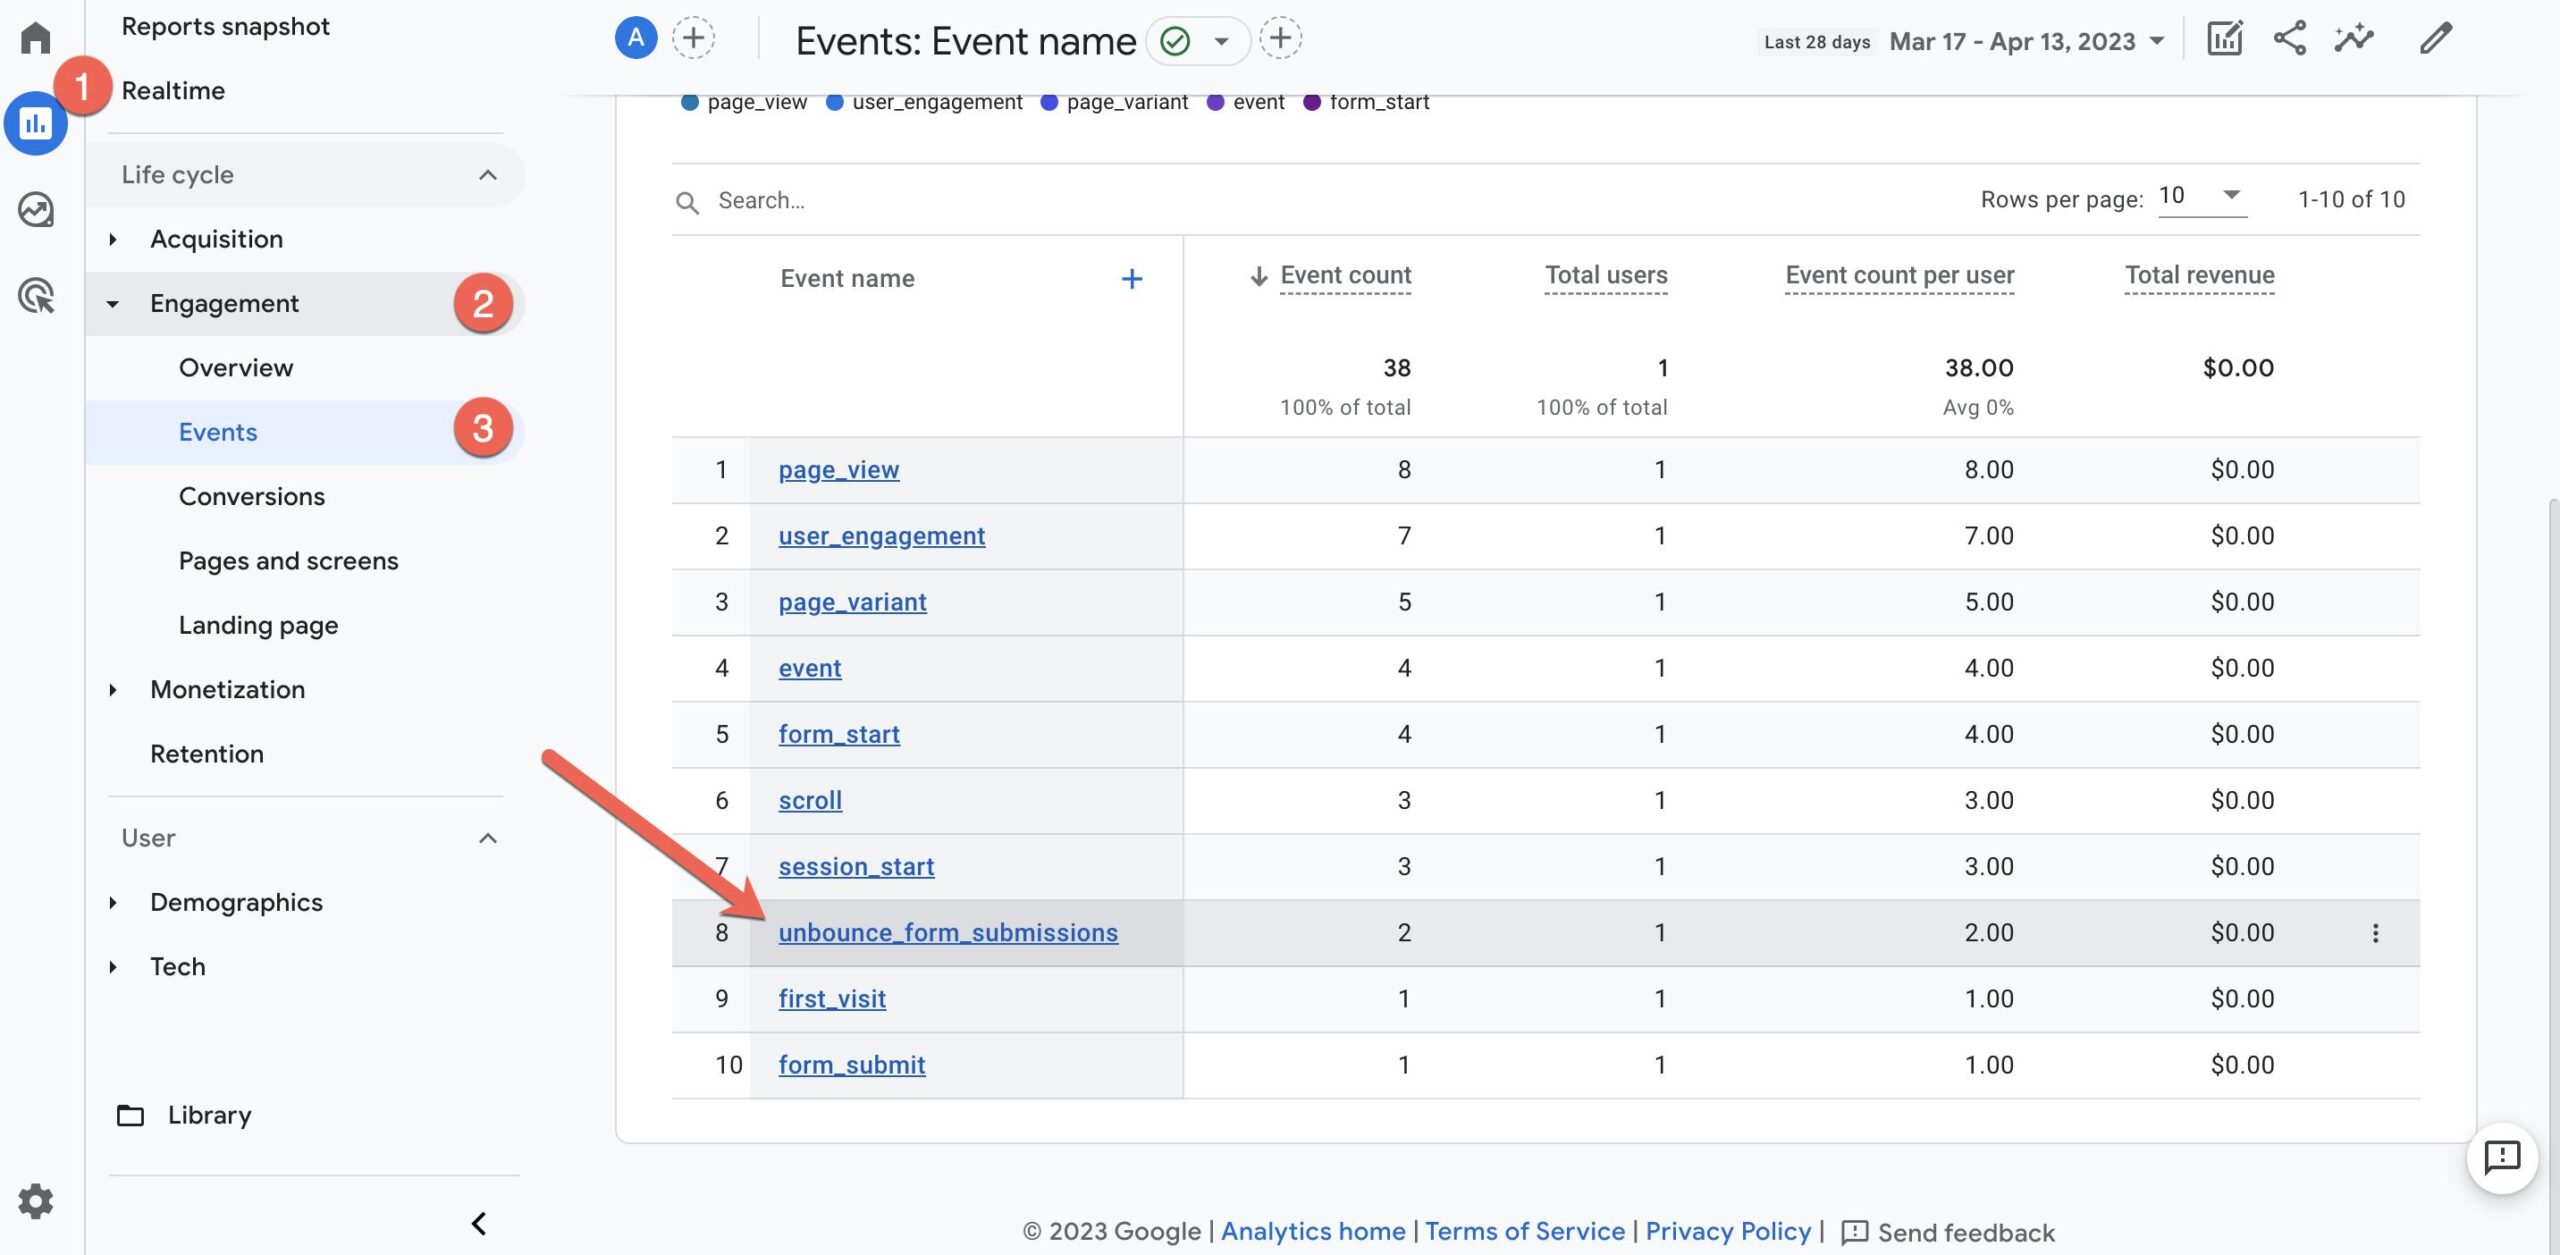The height and width of the screenshot is (1255, 2560).
Task: Share this report
Action: pyautogui.click(x=2290, y=38)
